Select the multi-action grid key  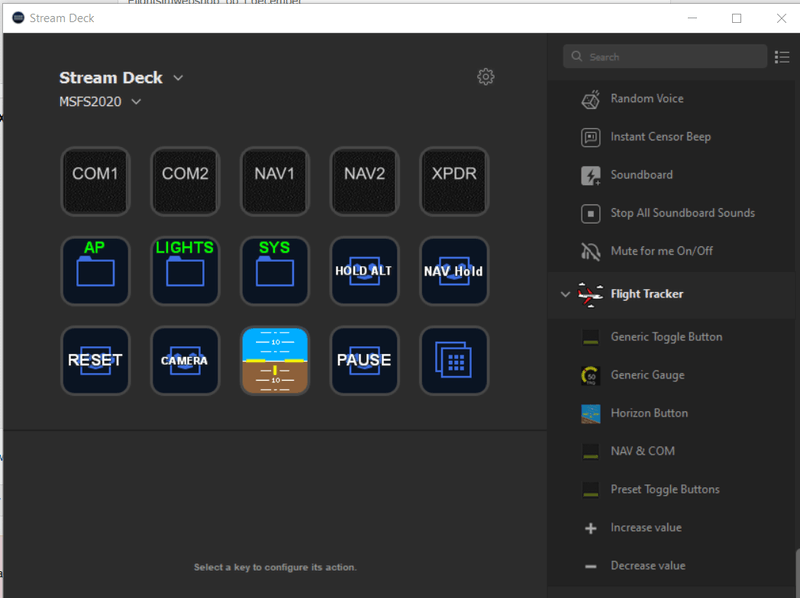pyautogui.click(x=454, y=361)
